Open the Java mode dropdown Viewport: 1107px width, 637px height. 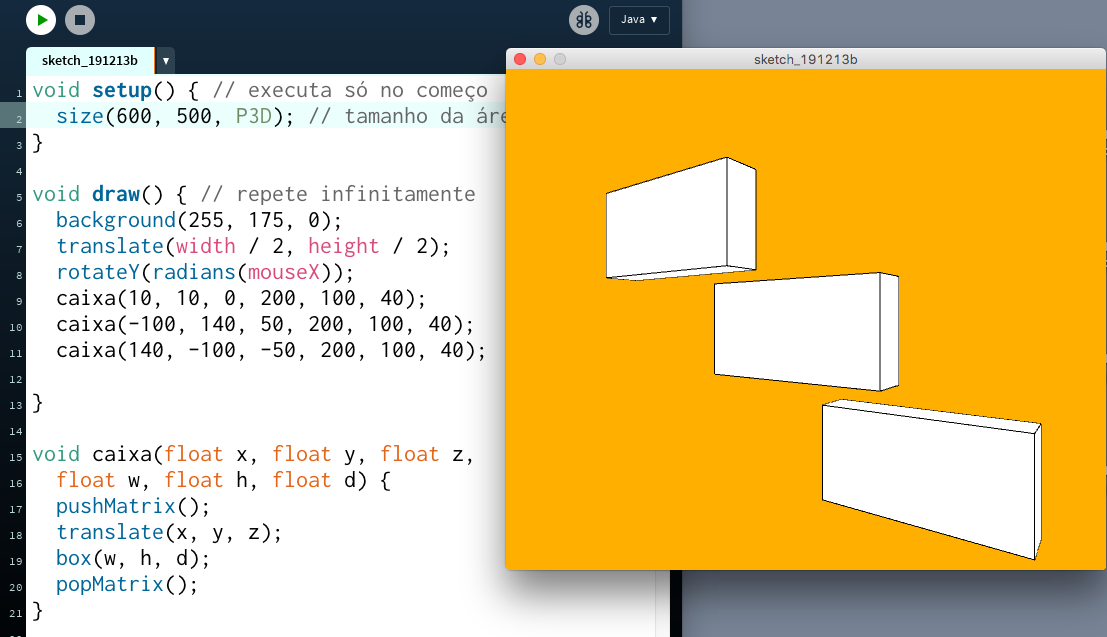tap(639, 20)
